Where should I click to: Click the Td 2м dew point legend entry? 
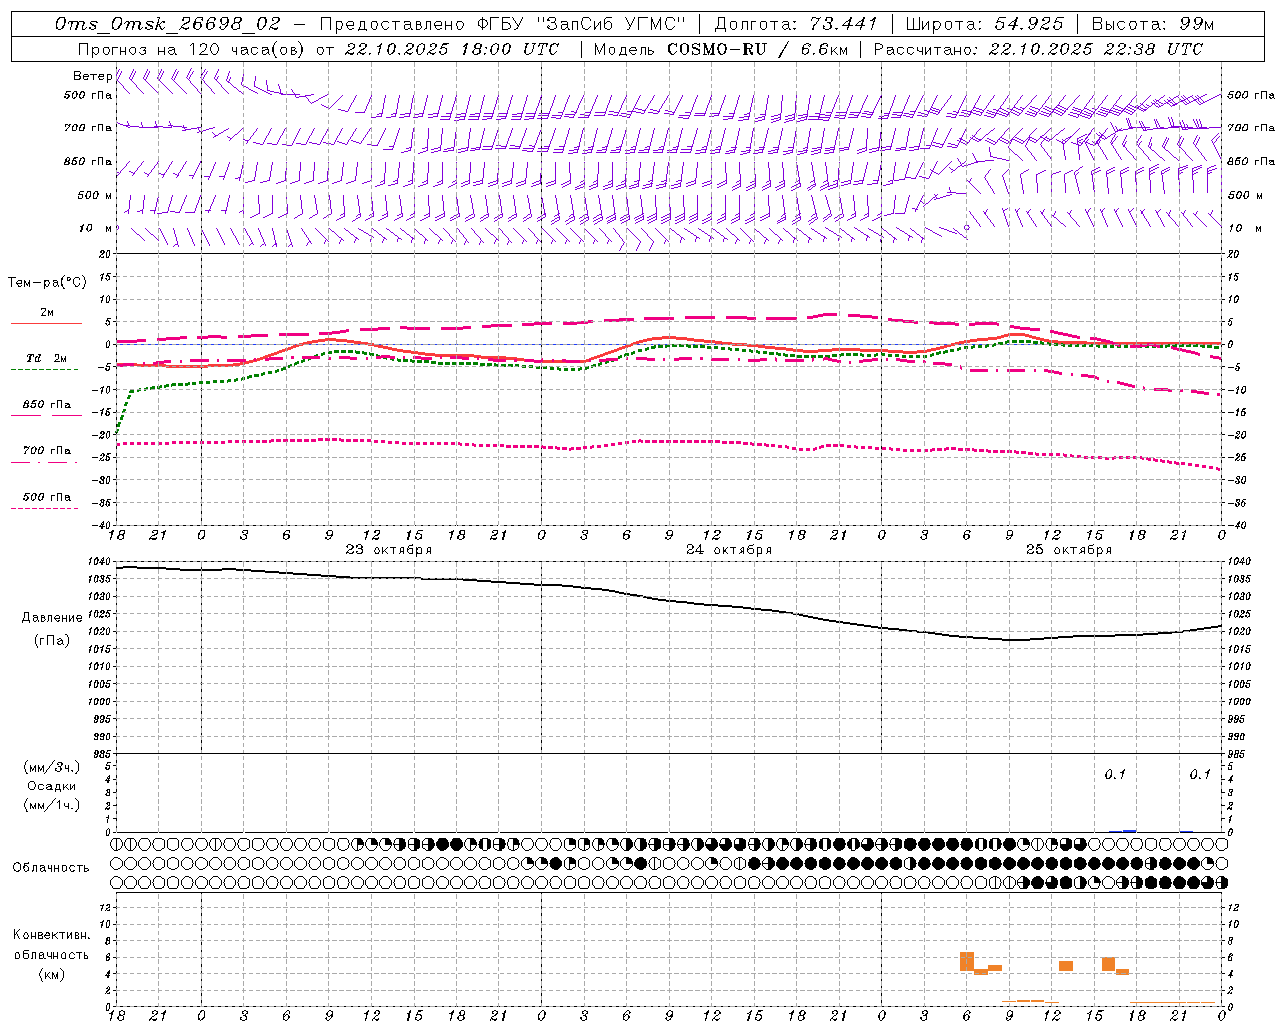(46, 358)
